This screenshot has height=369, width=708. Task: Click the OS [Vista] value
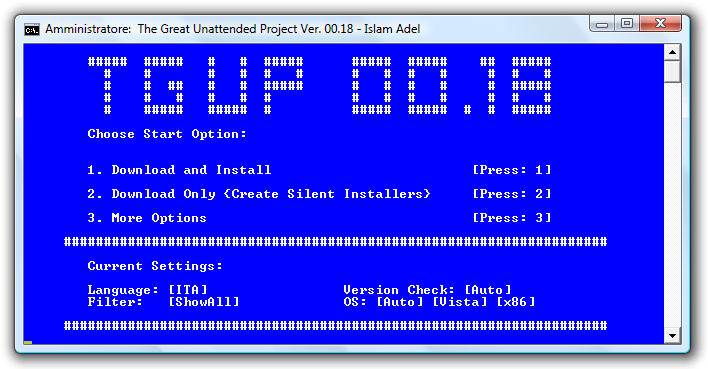click(460, 302)
